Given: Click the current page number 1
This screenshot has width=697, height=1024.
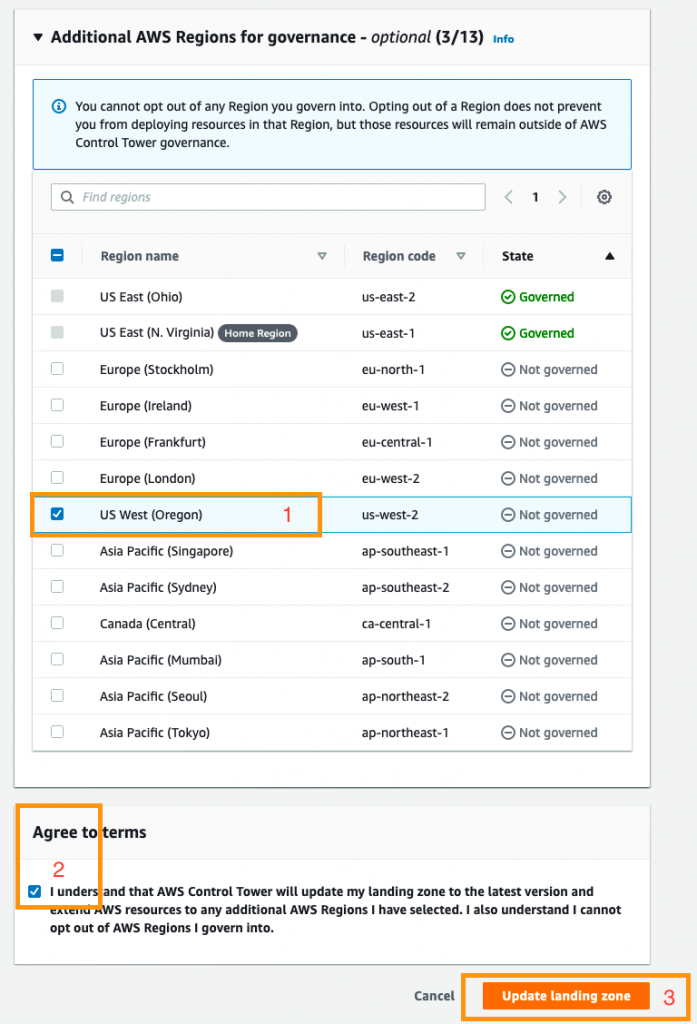Looking at the screenshot, I should (535, 197).
